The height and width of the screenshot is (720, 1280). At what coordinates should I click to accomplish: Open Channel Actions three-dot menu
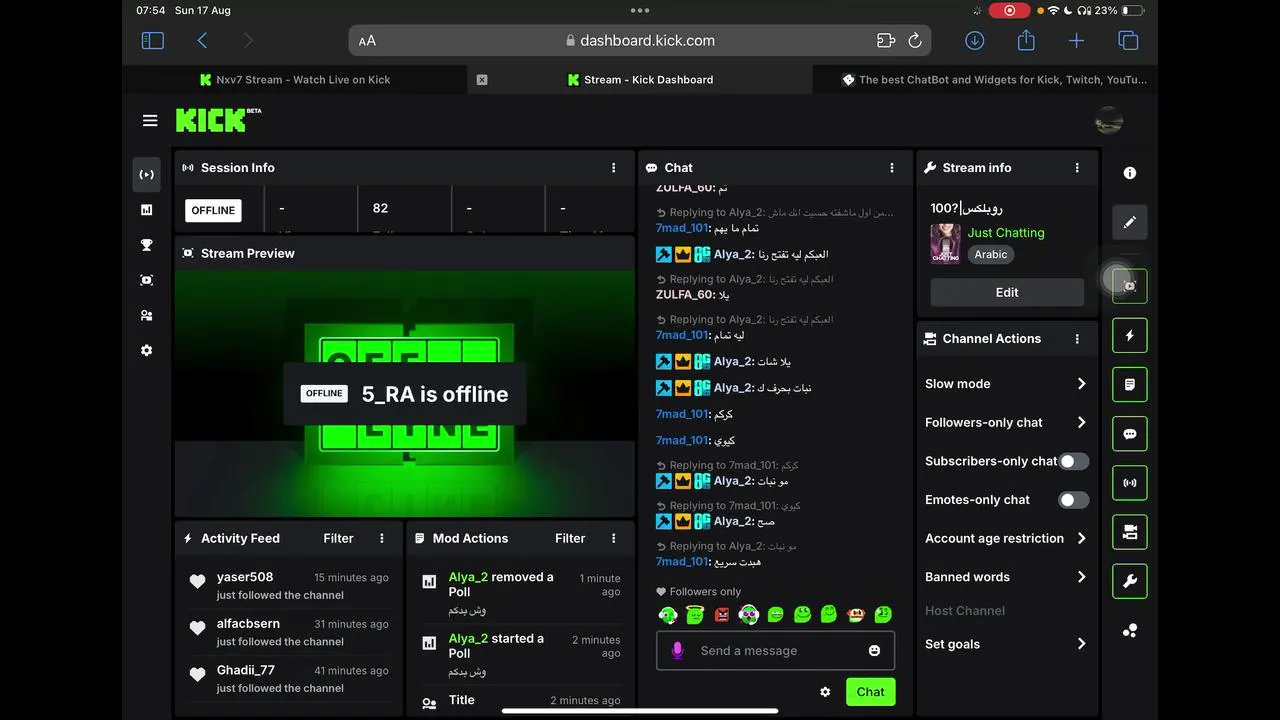click(1077, 339)
